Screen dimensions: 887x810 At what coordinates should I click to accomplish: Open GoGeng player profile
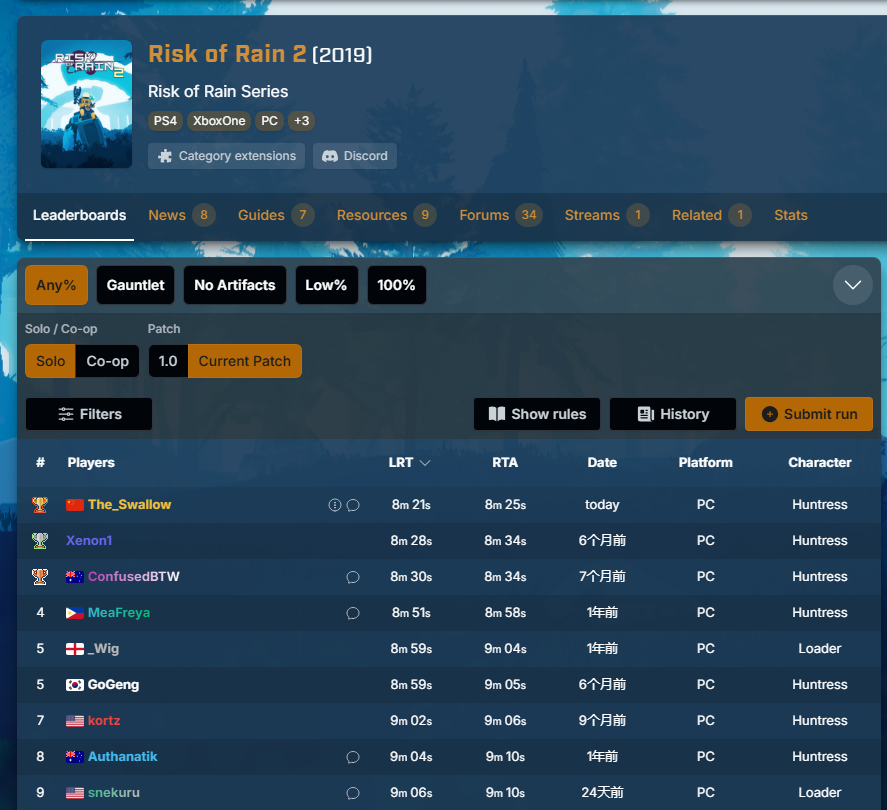pos(113,685)
